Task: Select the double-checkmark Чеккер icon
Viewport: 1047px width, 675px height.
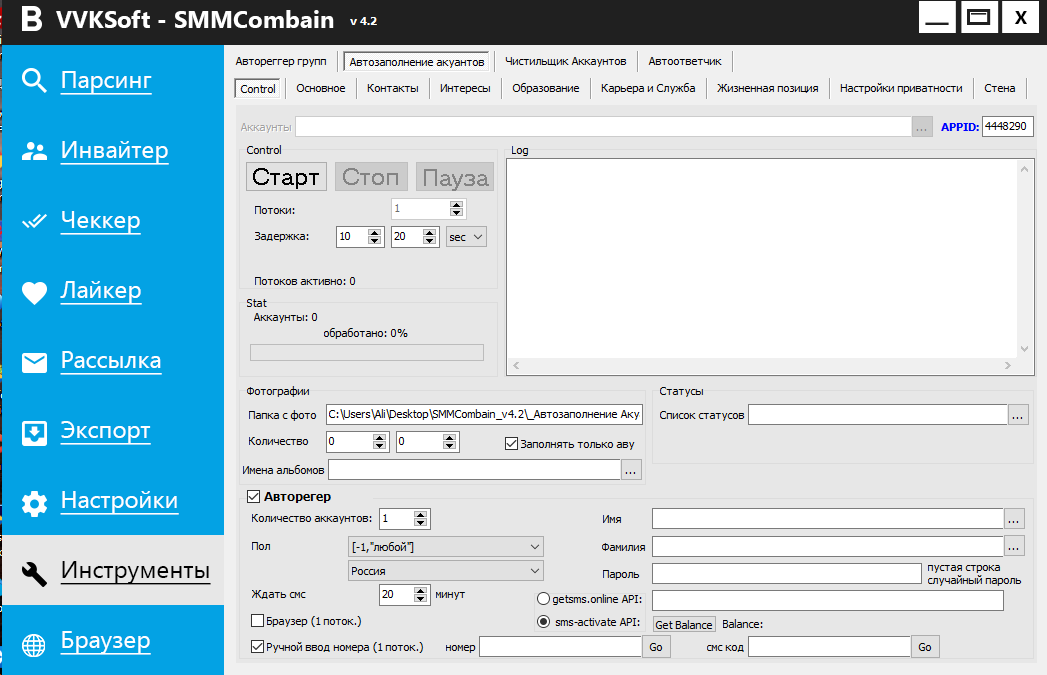Action: point(35,221)
